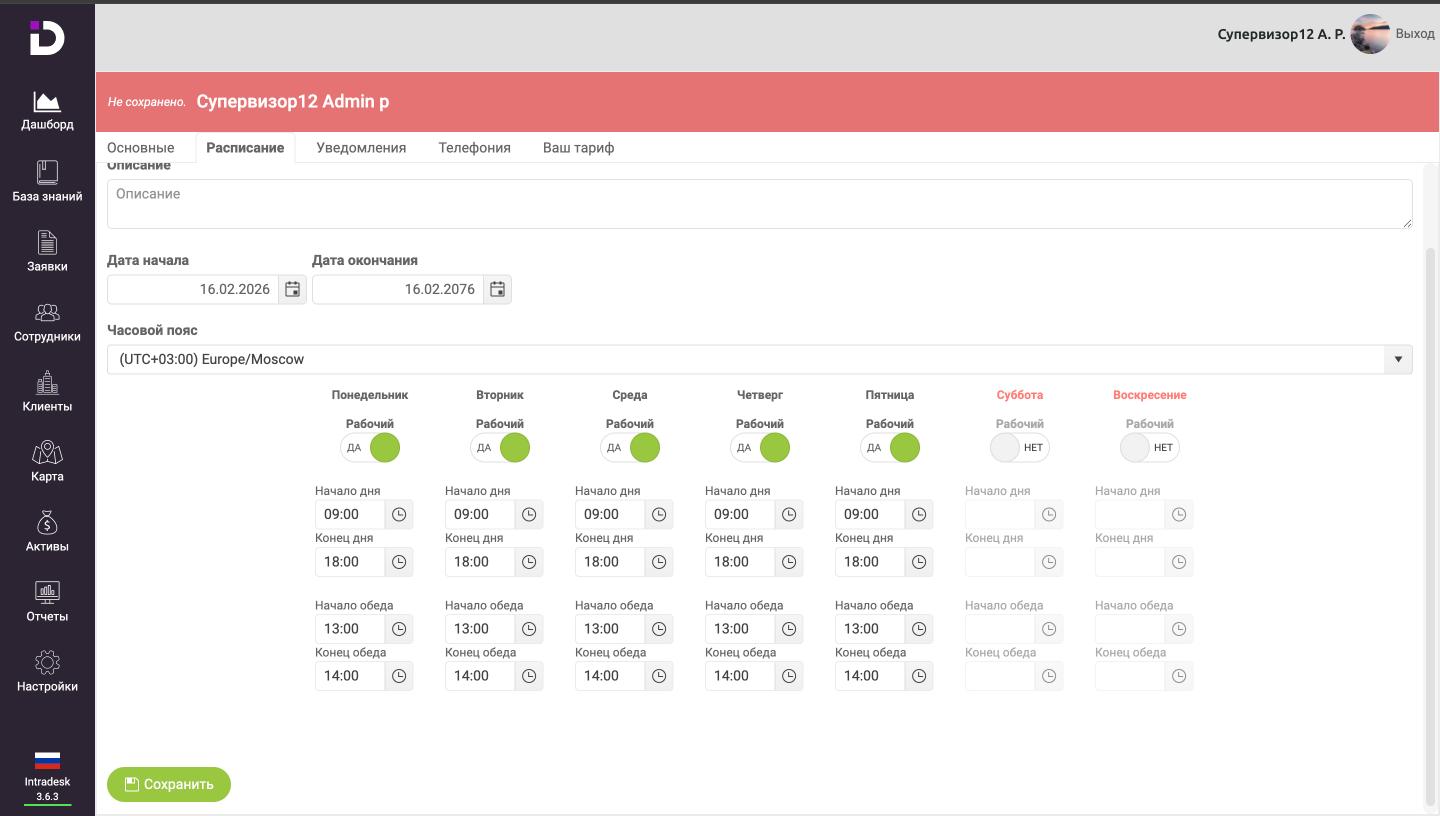The image size is (1440, 816).
Task: Open calendar dropdown for Дата окончания
Action: click(x=497, y=289)
